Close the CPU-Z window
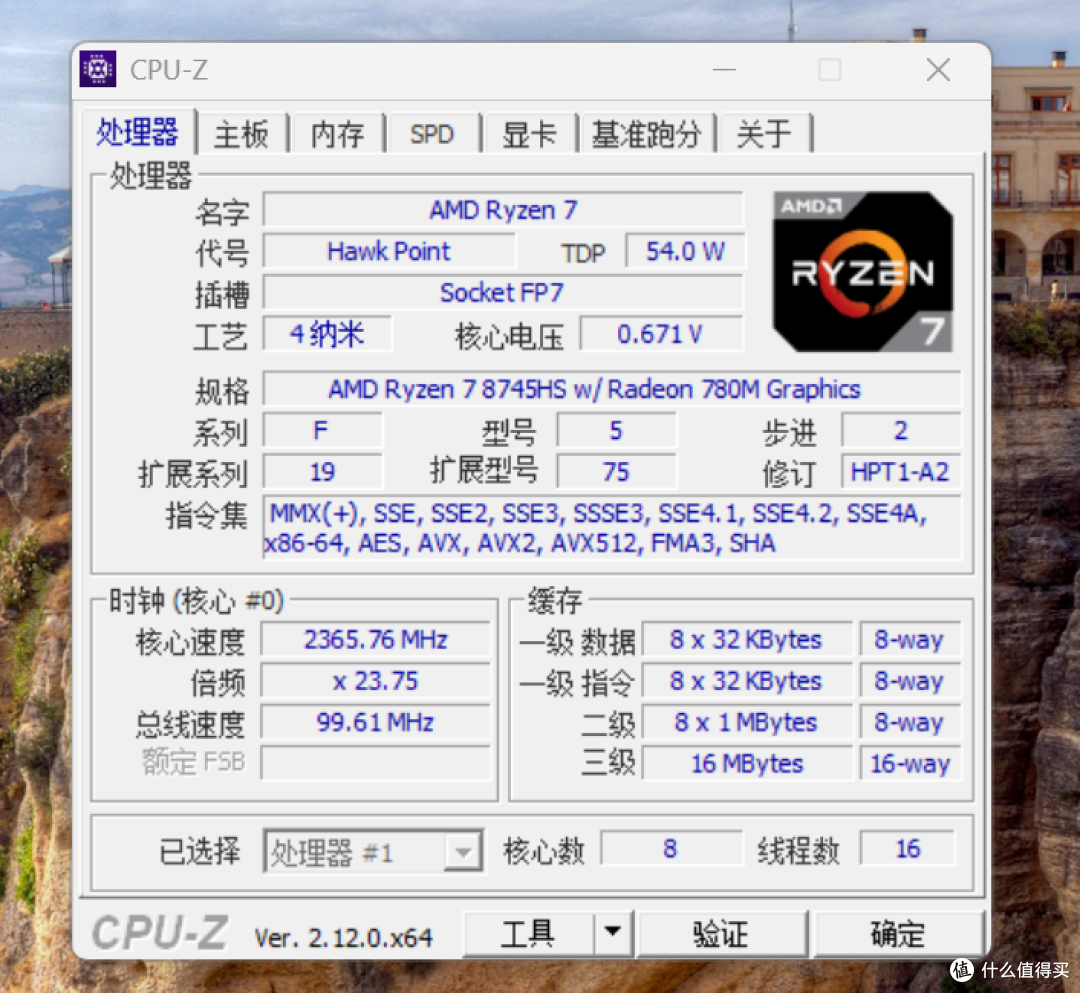 click(x=938, y=70)
